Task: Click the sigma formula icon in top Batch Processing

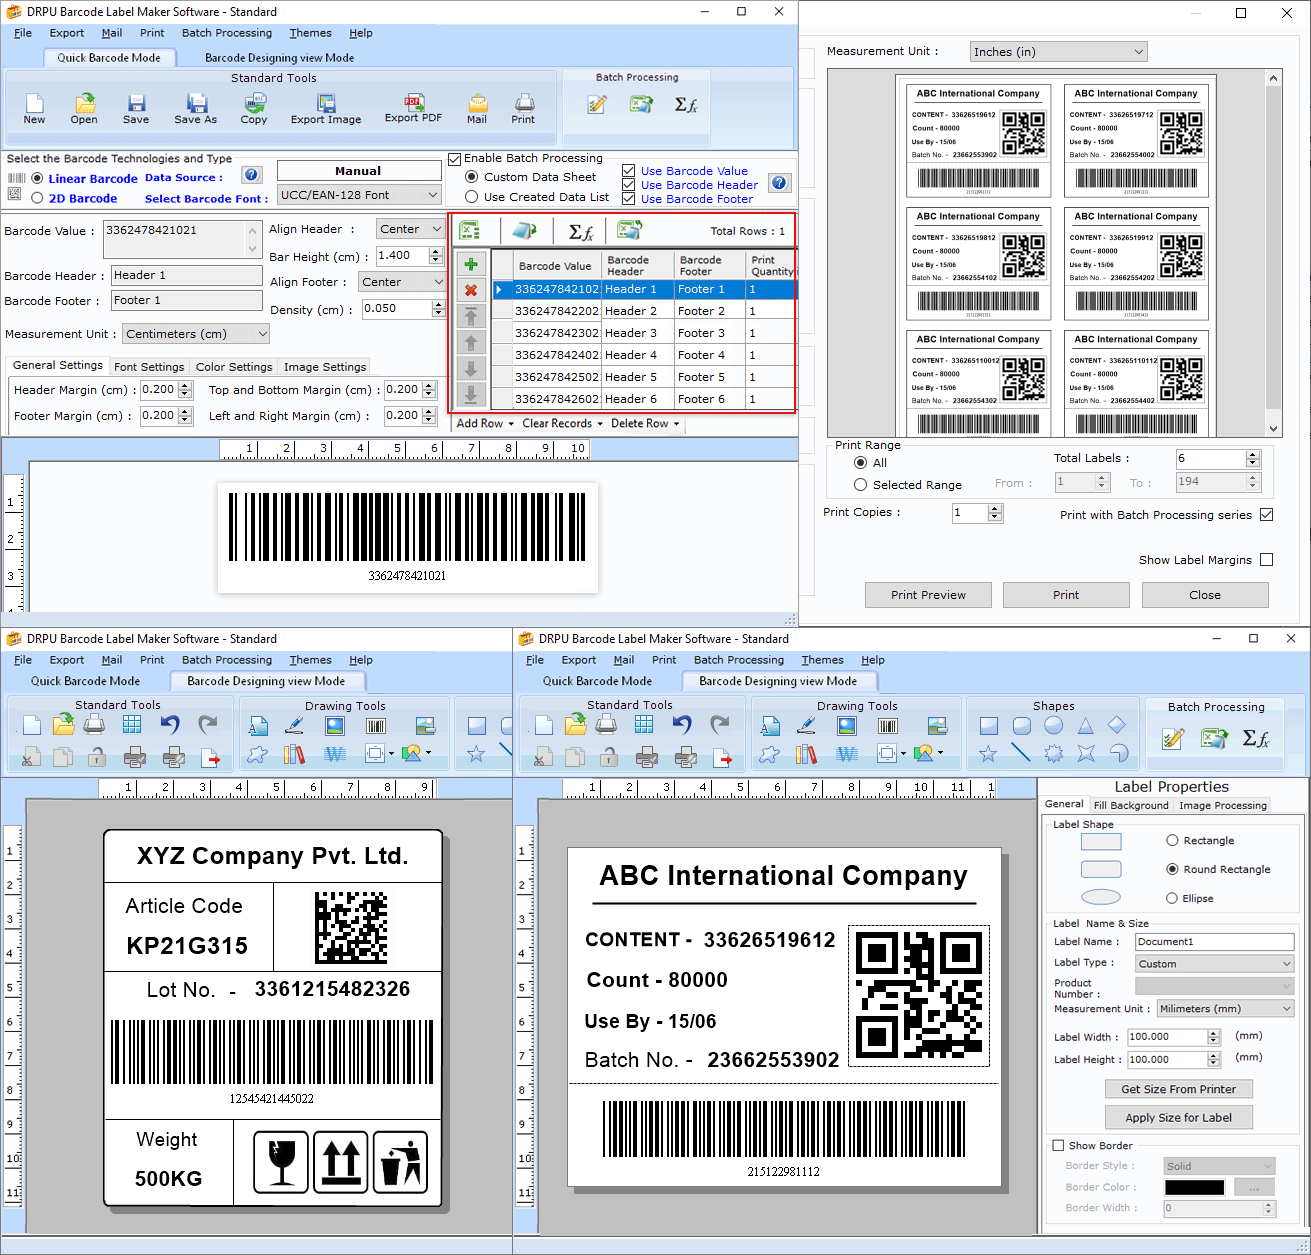Action: 686,104
